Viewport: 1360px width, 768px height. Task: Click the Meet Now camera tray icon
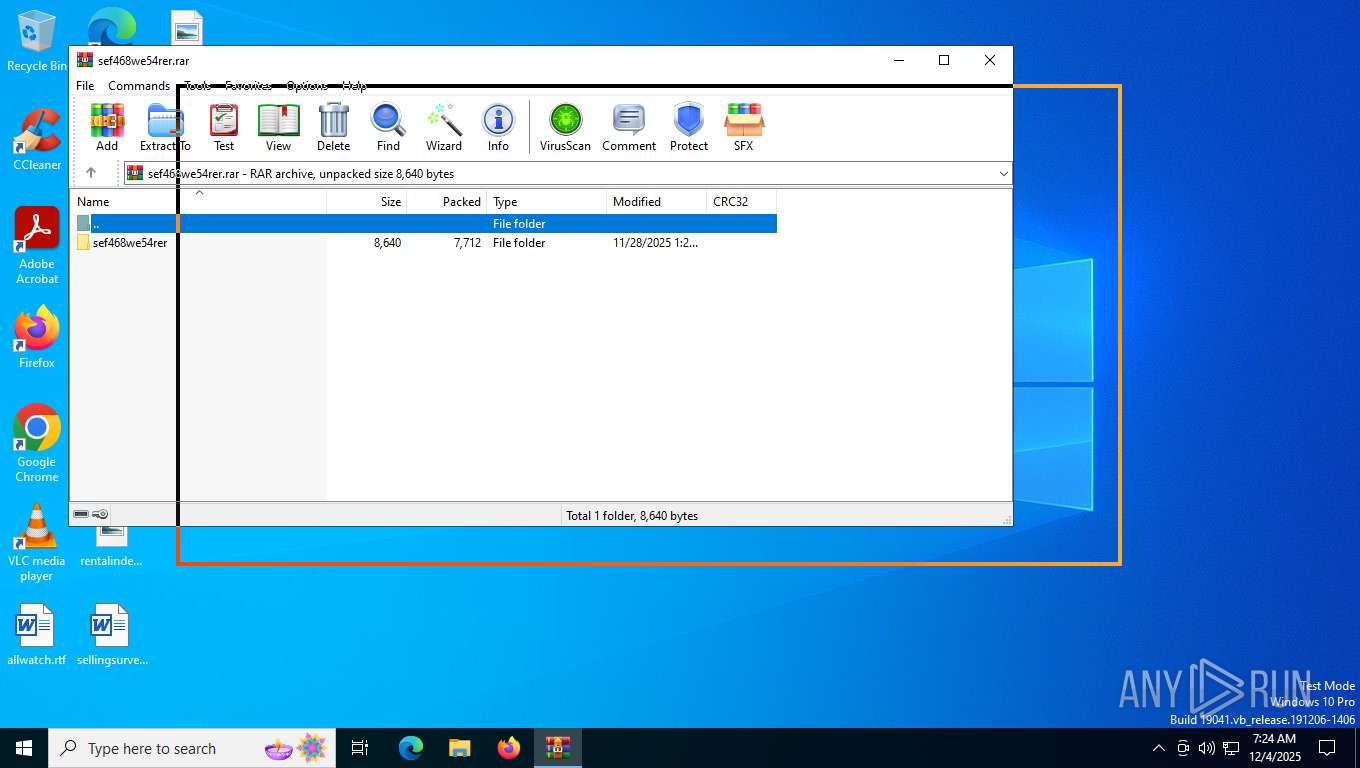(x=1183, y=748)
